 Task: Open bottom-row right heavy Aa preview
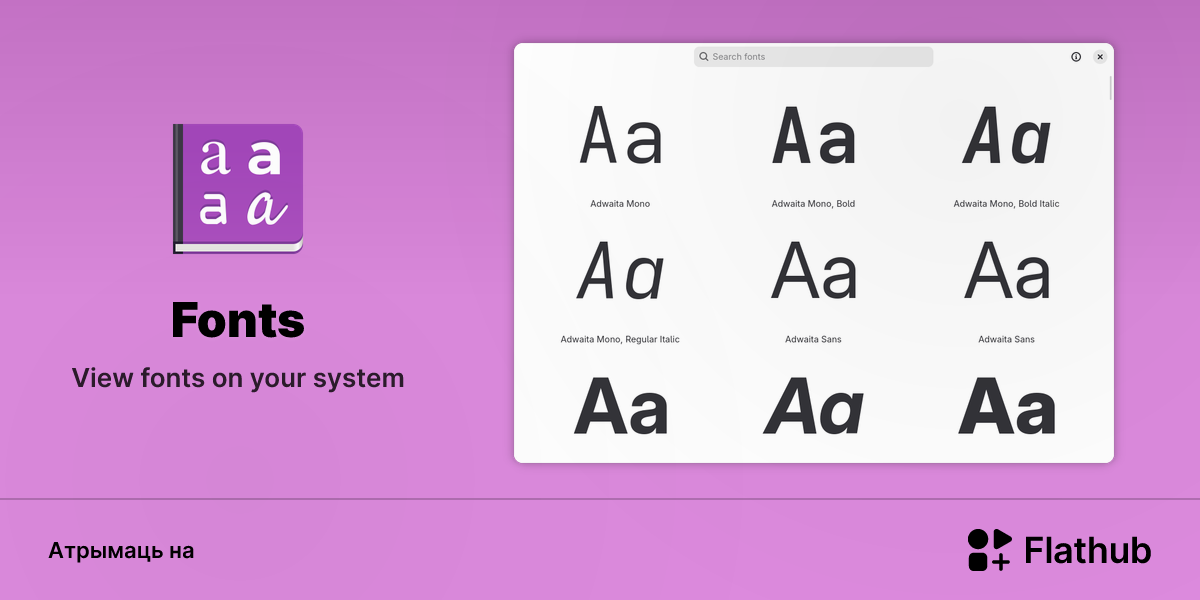pos(1006,406)
